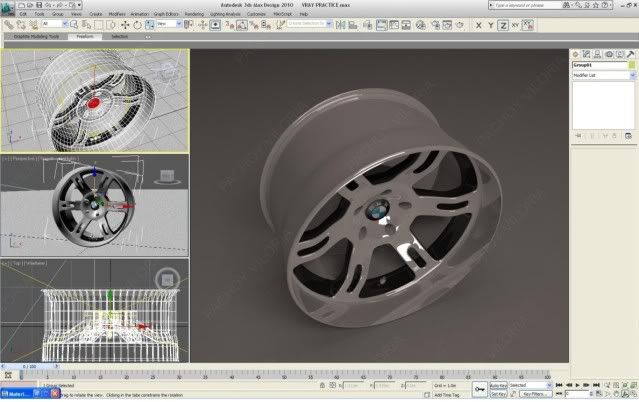Select the Select Object tool
This screenshot has width=639, height=402.
point(74,25)
